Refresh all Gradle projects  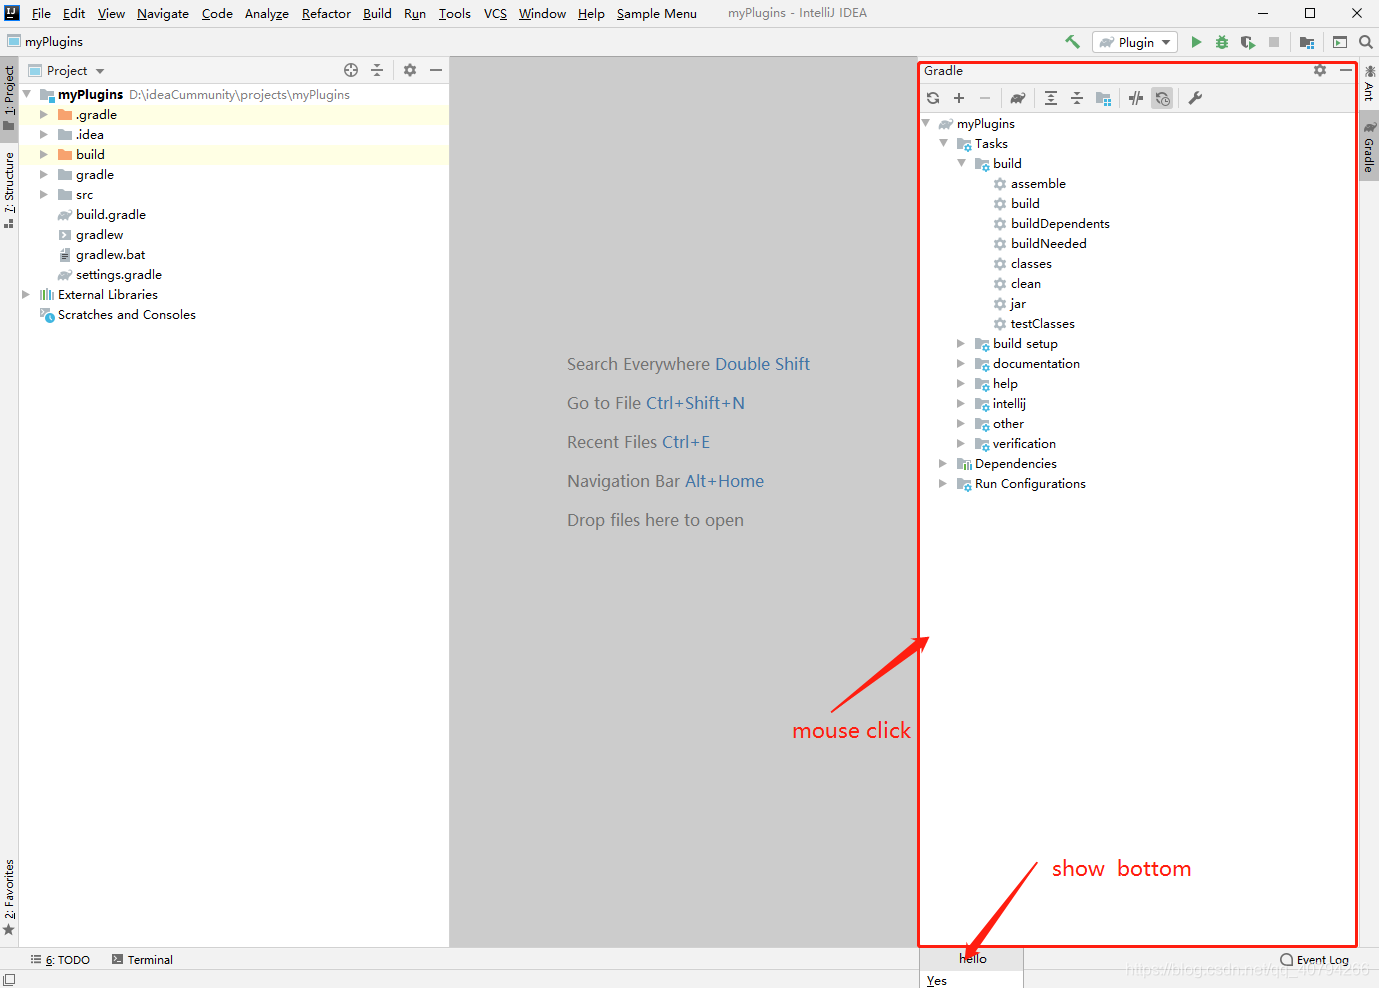[x=933, y=98]
